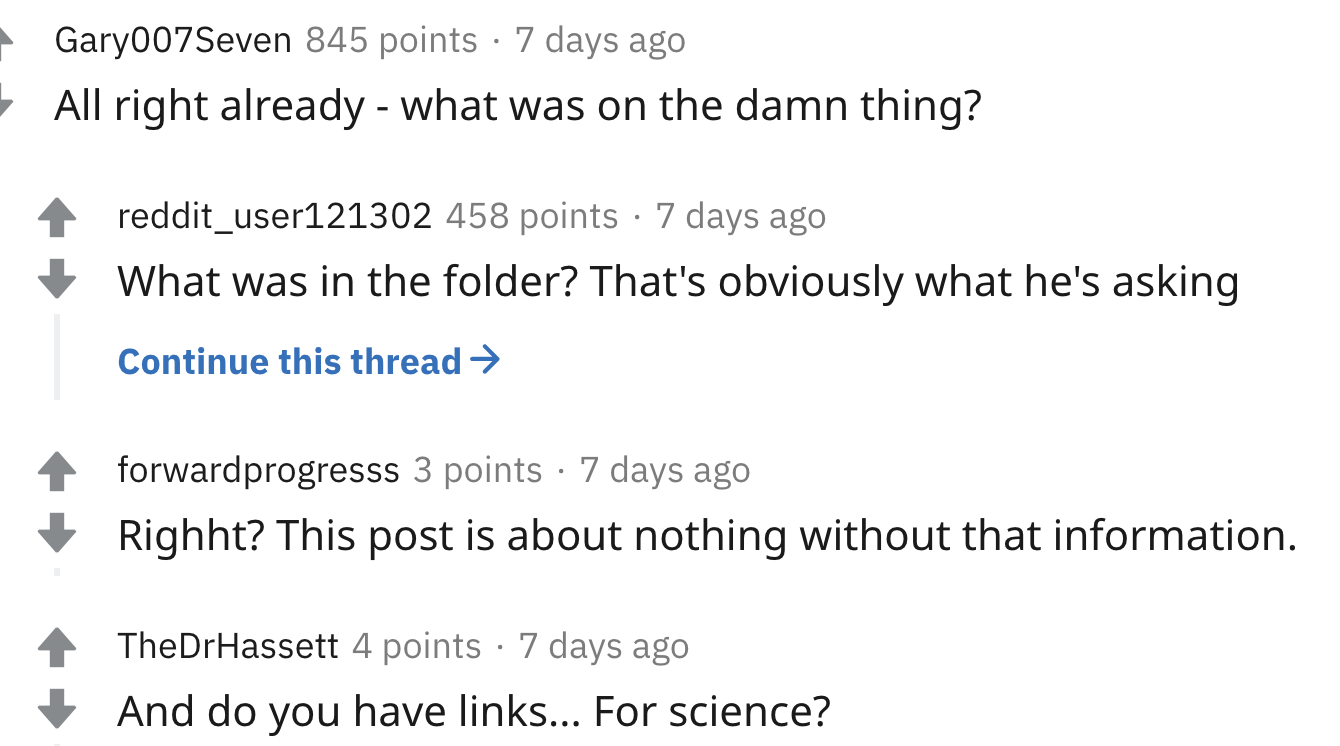
Task: Downvote Gary007Seven's comment
Action: pos(5,101)
